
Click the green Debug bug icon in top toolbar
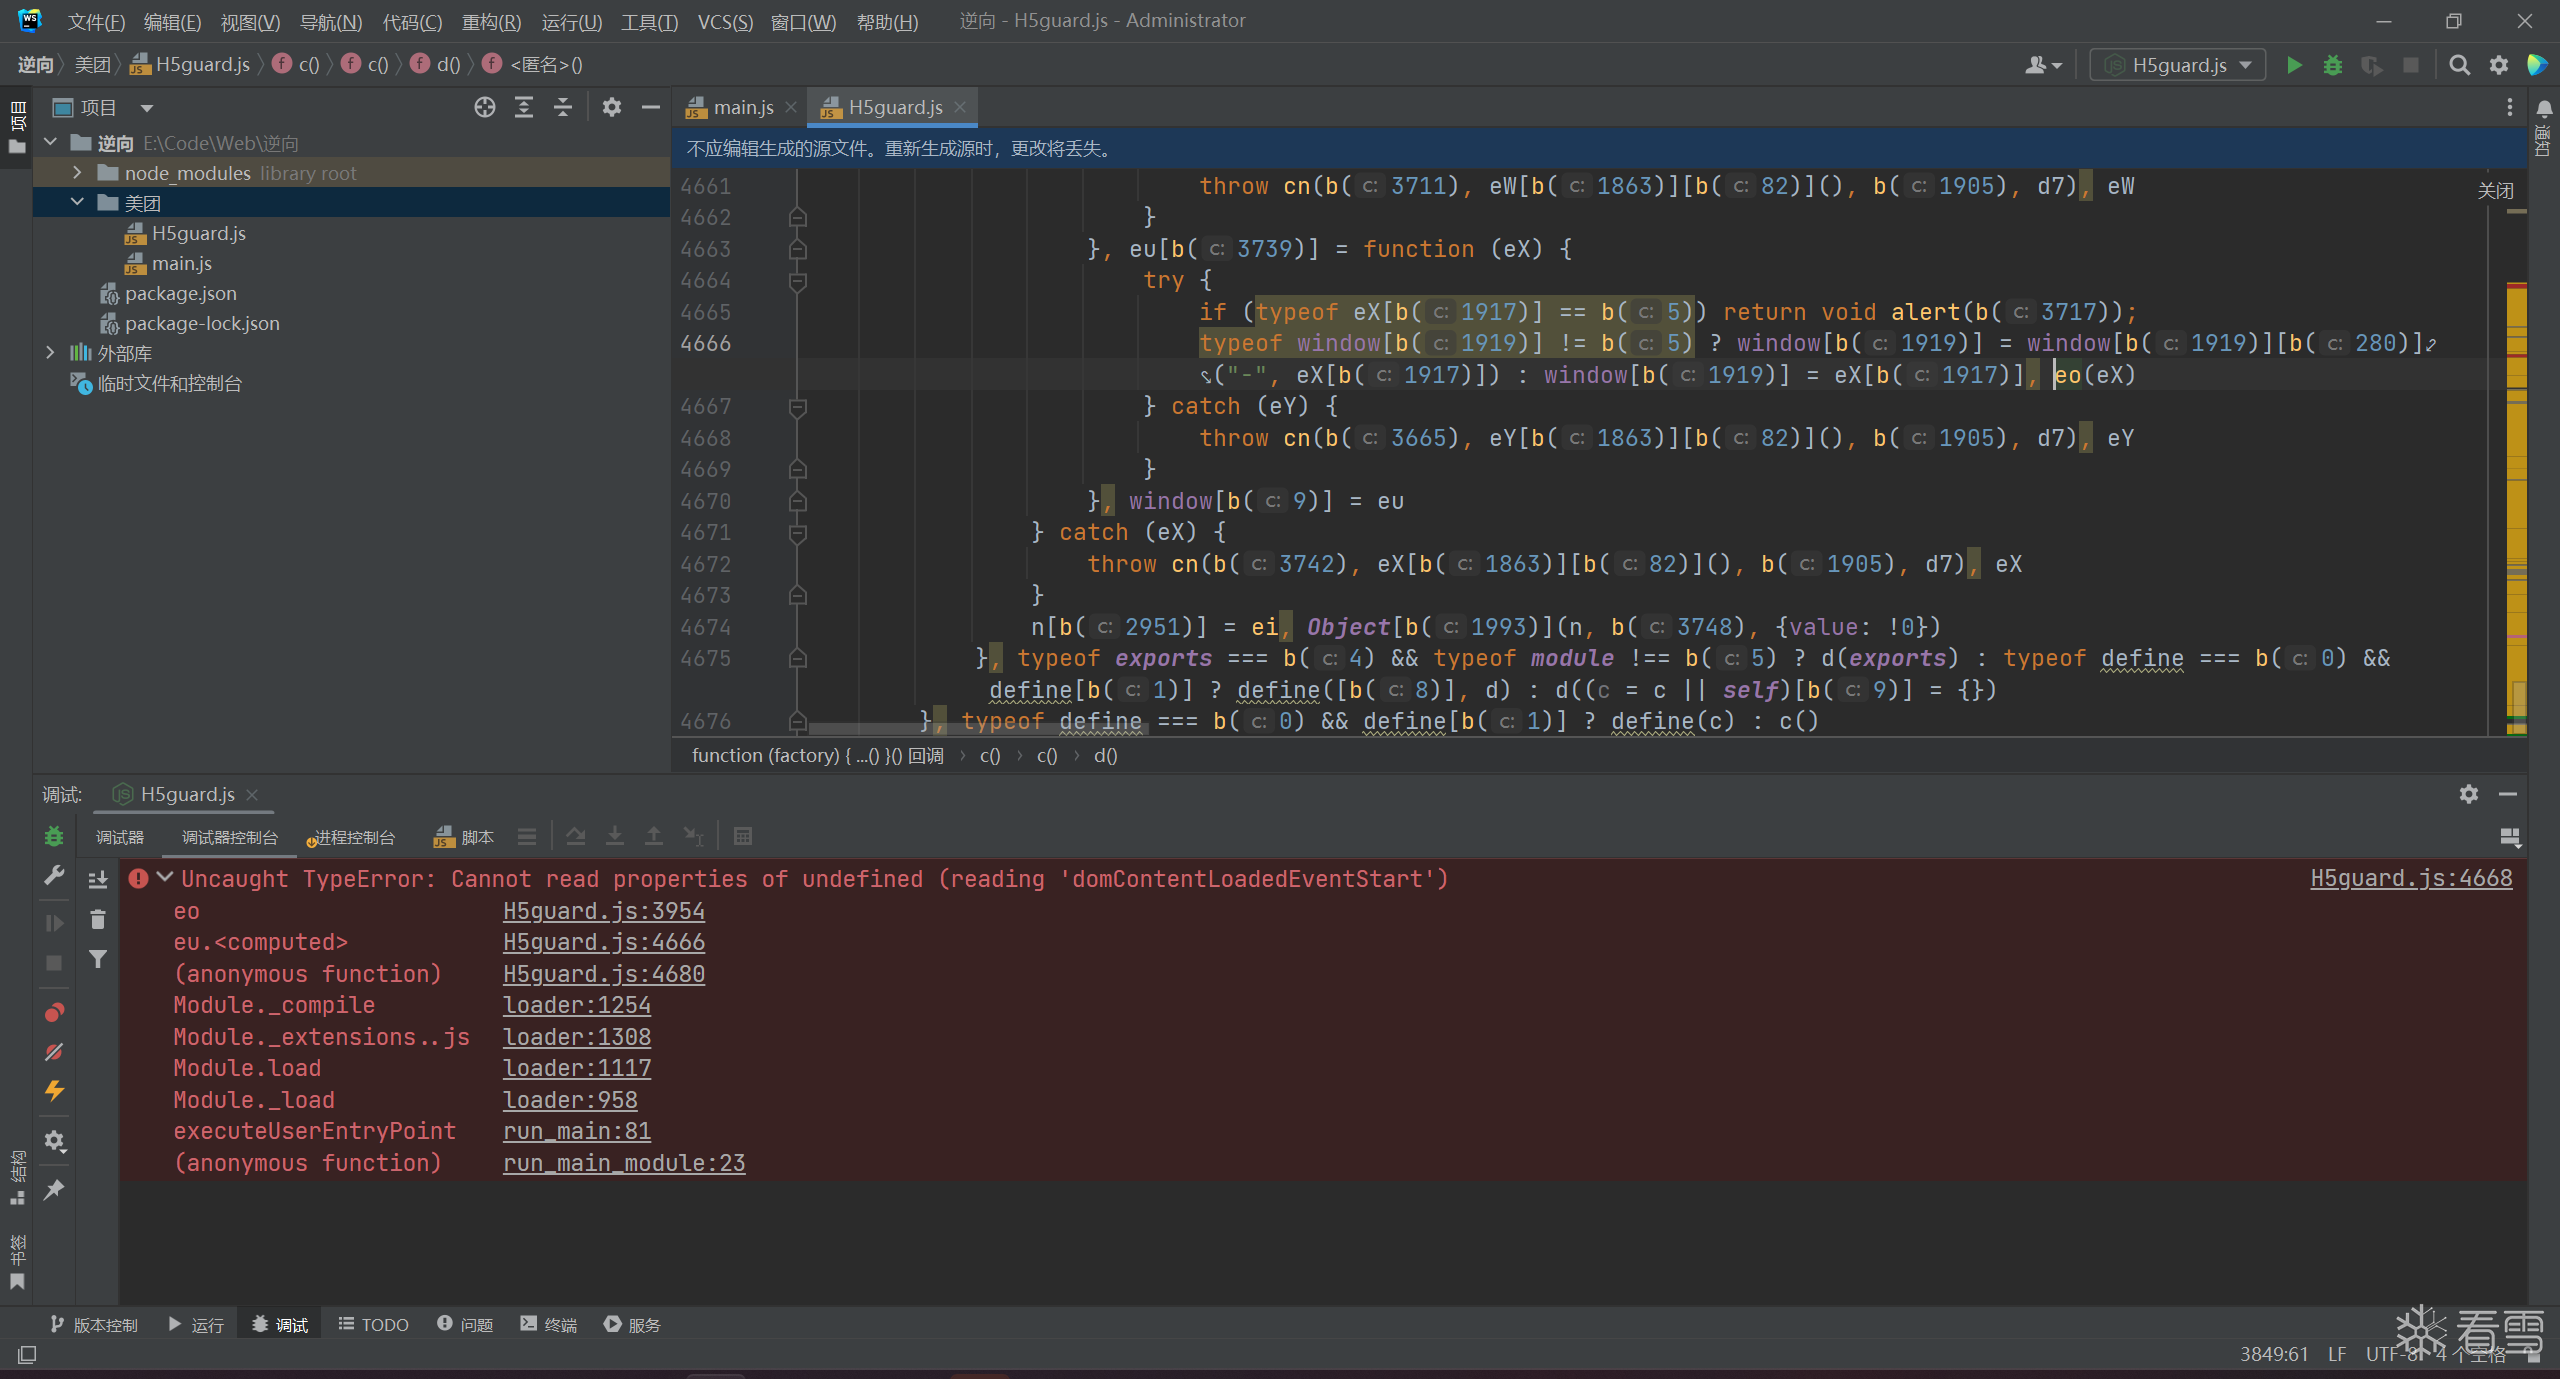click(2333, 65)
